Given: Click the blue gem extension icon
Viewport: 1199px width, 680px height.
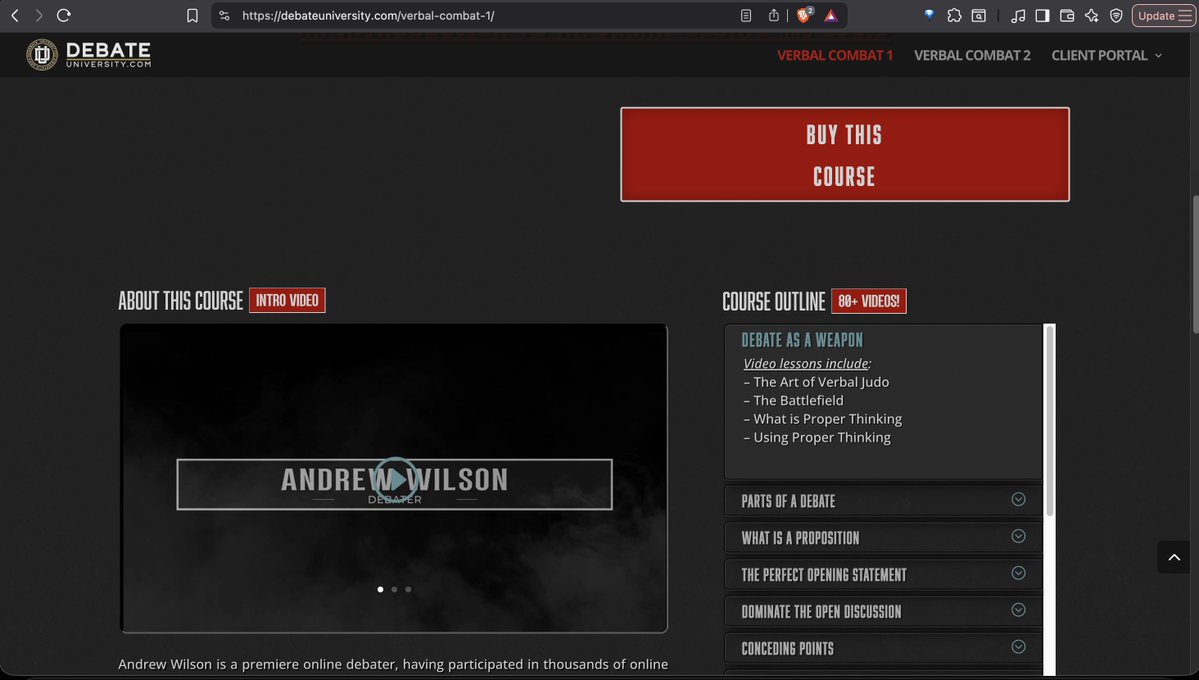Looking at the screenshot, I should click(929, 15).
